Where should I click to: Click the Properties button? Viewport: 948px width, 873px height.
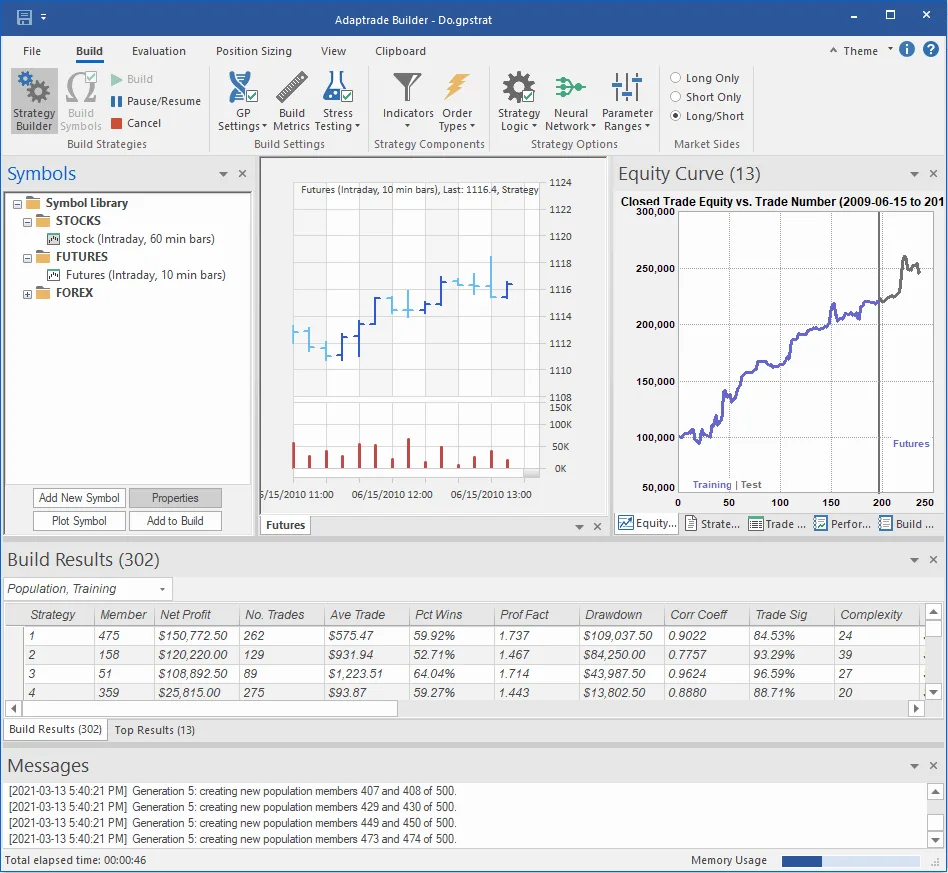[x=175, y=498]
